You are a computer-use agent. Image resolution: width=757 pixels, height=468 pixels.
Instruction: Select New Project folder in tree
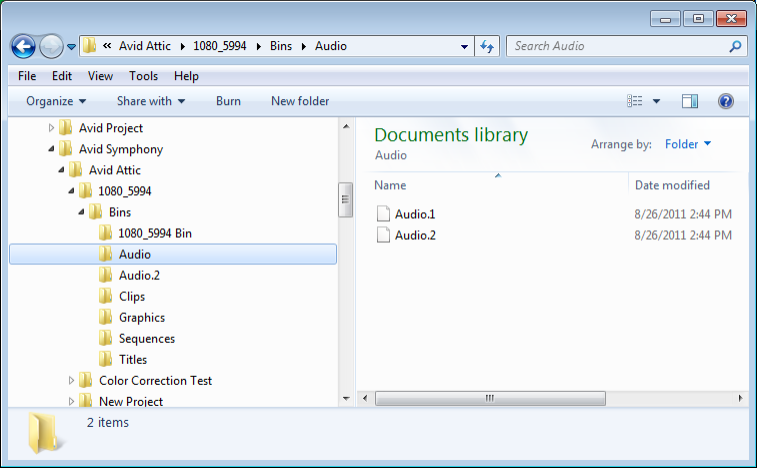[131, 401]
